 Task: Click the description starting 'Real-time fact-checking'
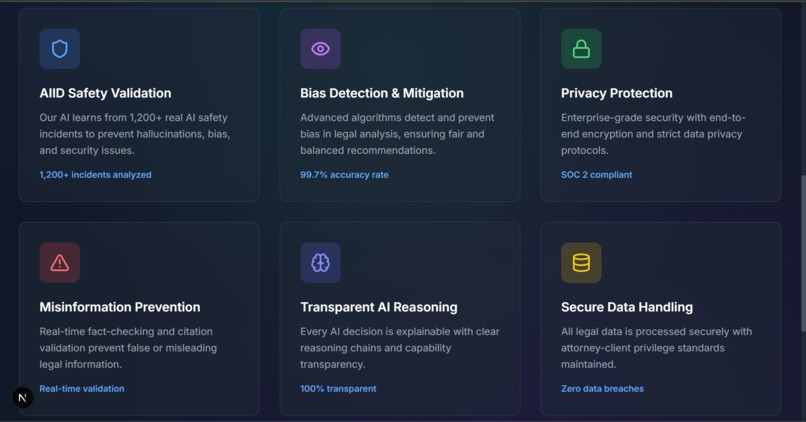point(128,348)
